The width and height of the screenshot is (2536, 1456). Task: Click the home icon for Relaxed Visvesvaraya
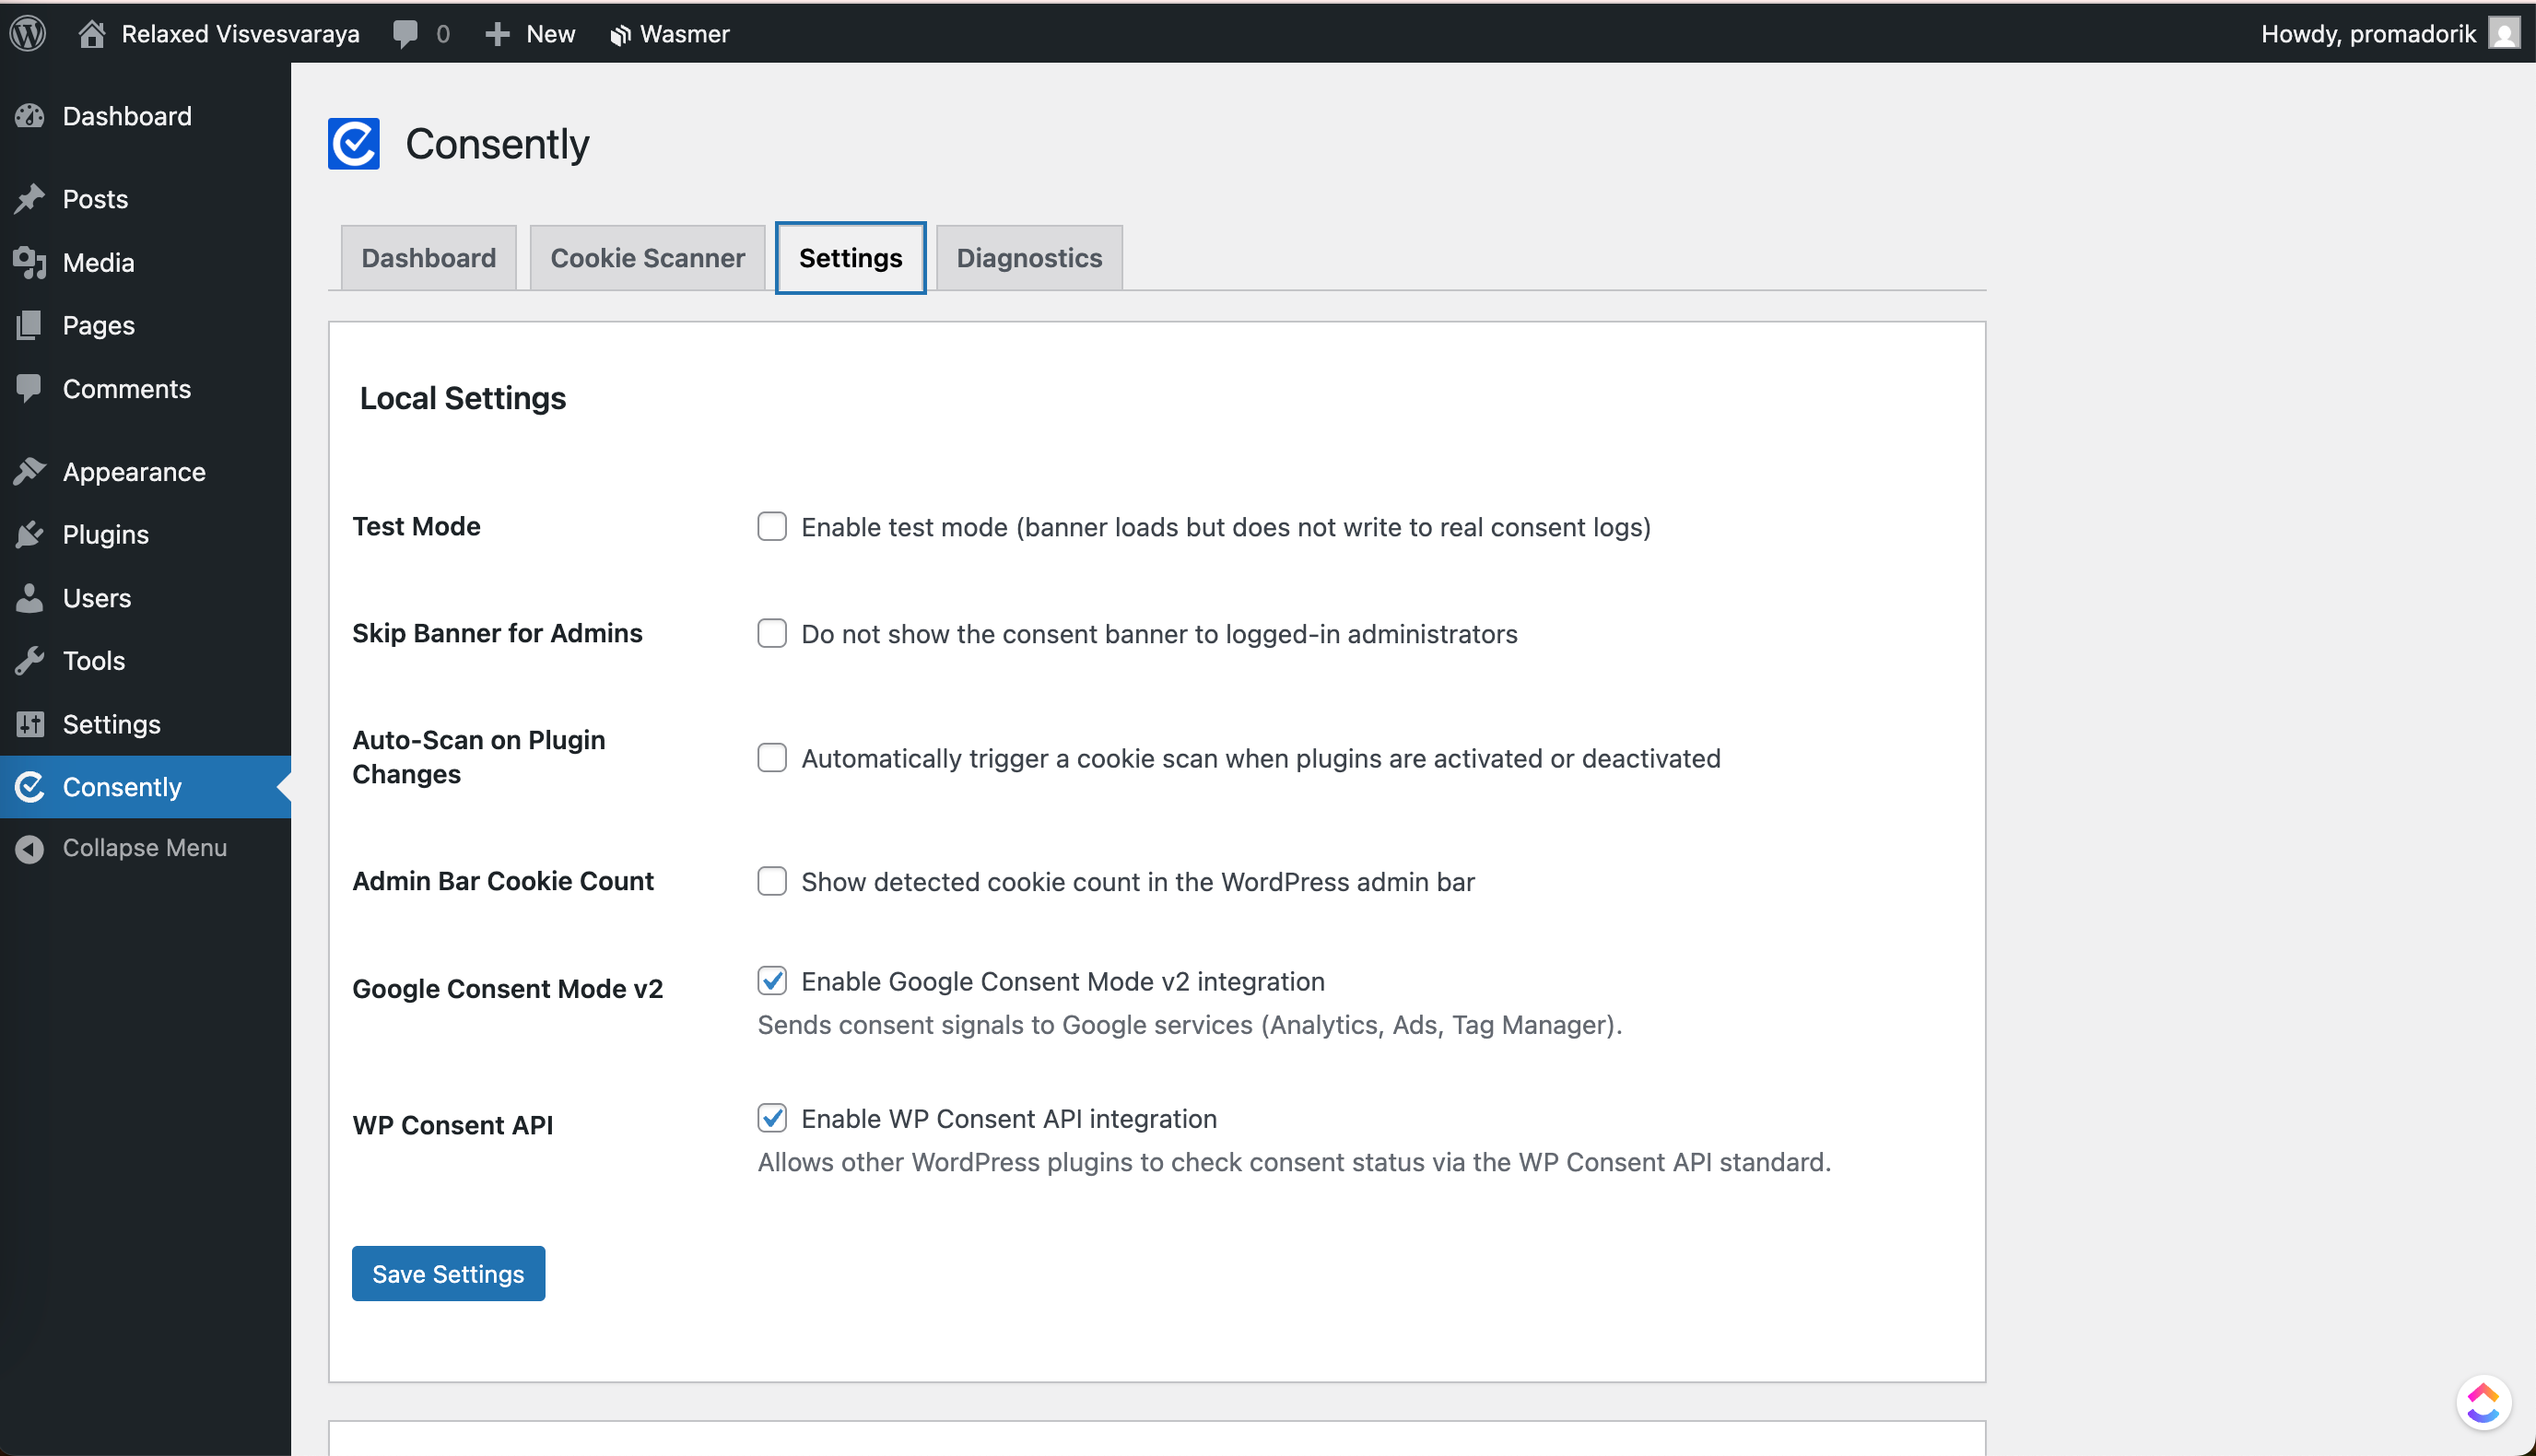pos(91,33)
